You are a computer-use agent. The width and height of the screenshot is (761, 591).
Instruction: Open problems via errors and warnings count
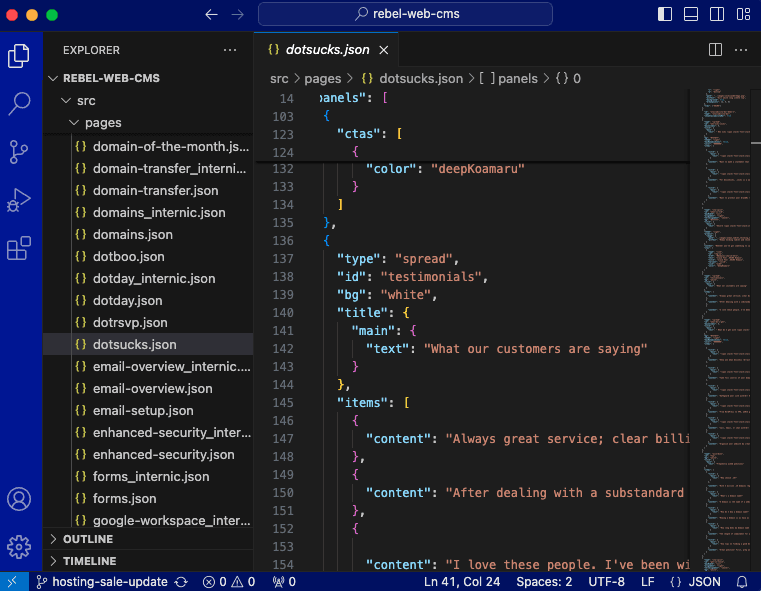tap(229, 581)
